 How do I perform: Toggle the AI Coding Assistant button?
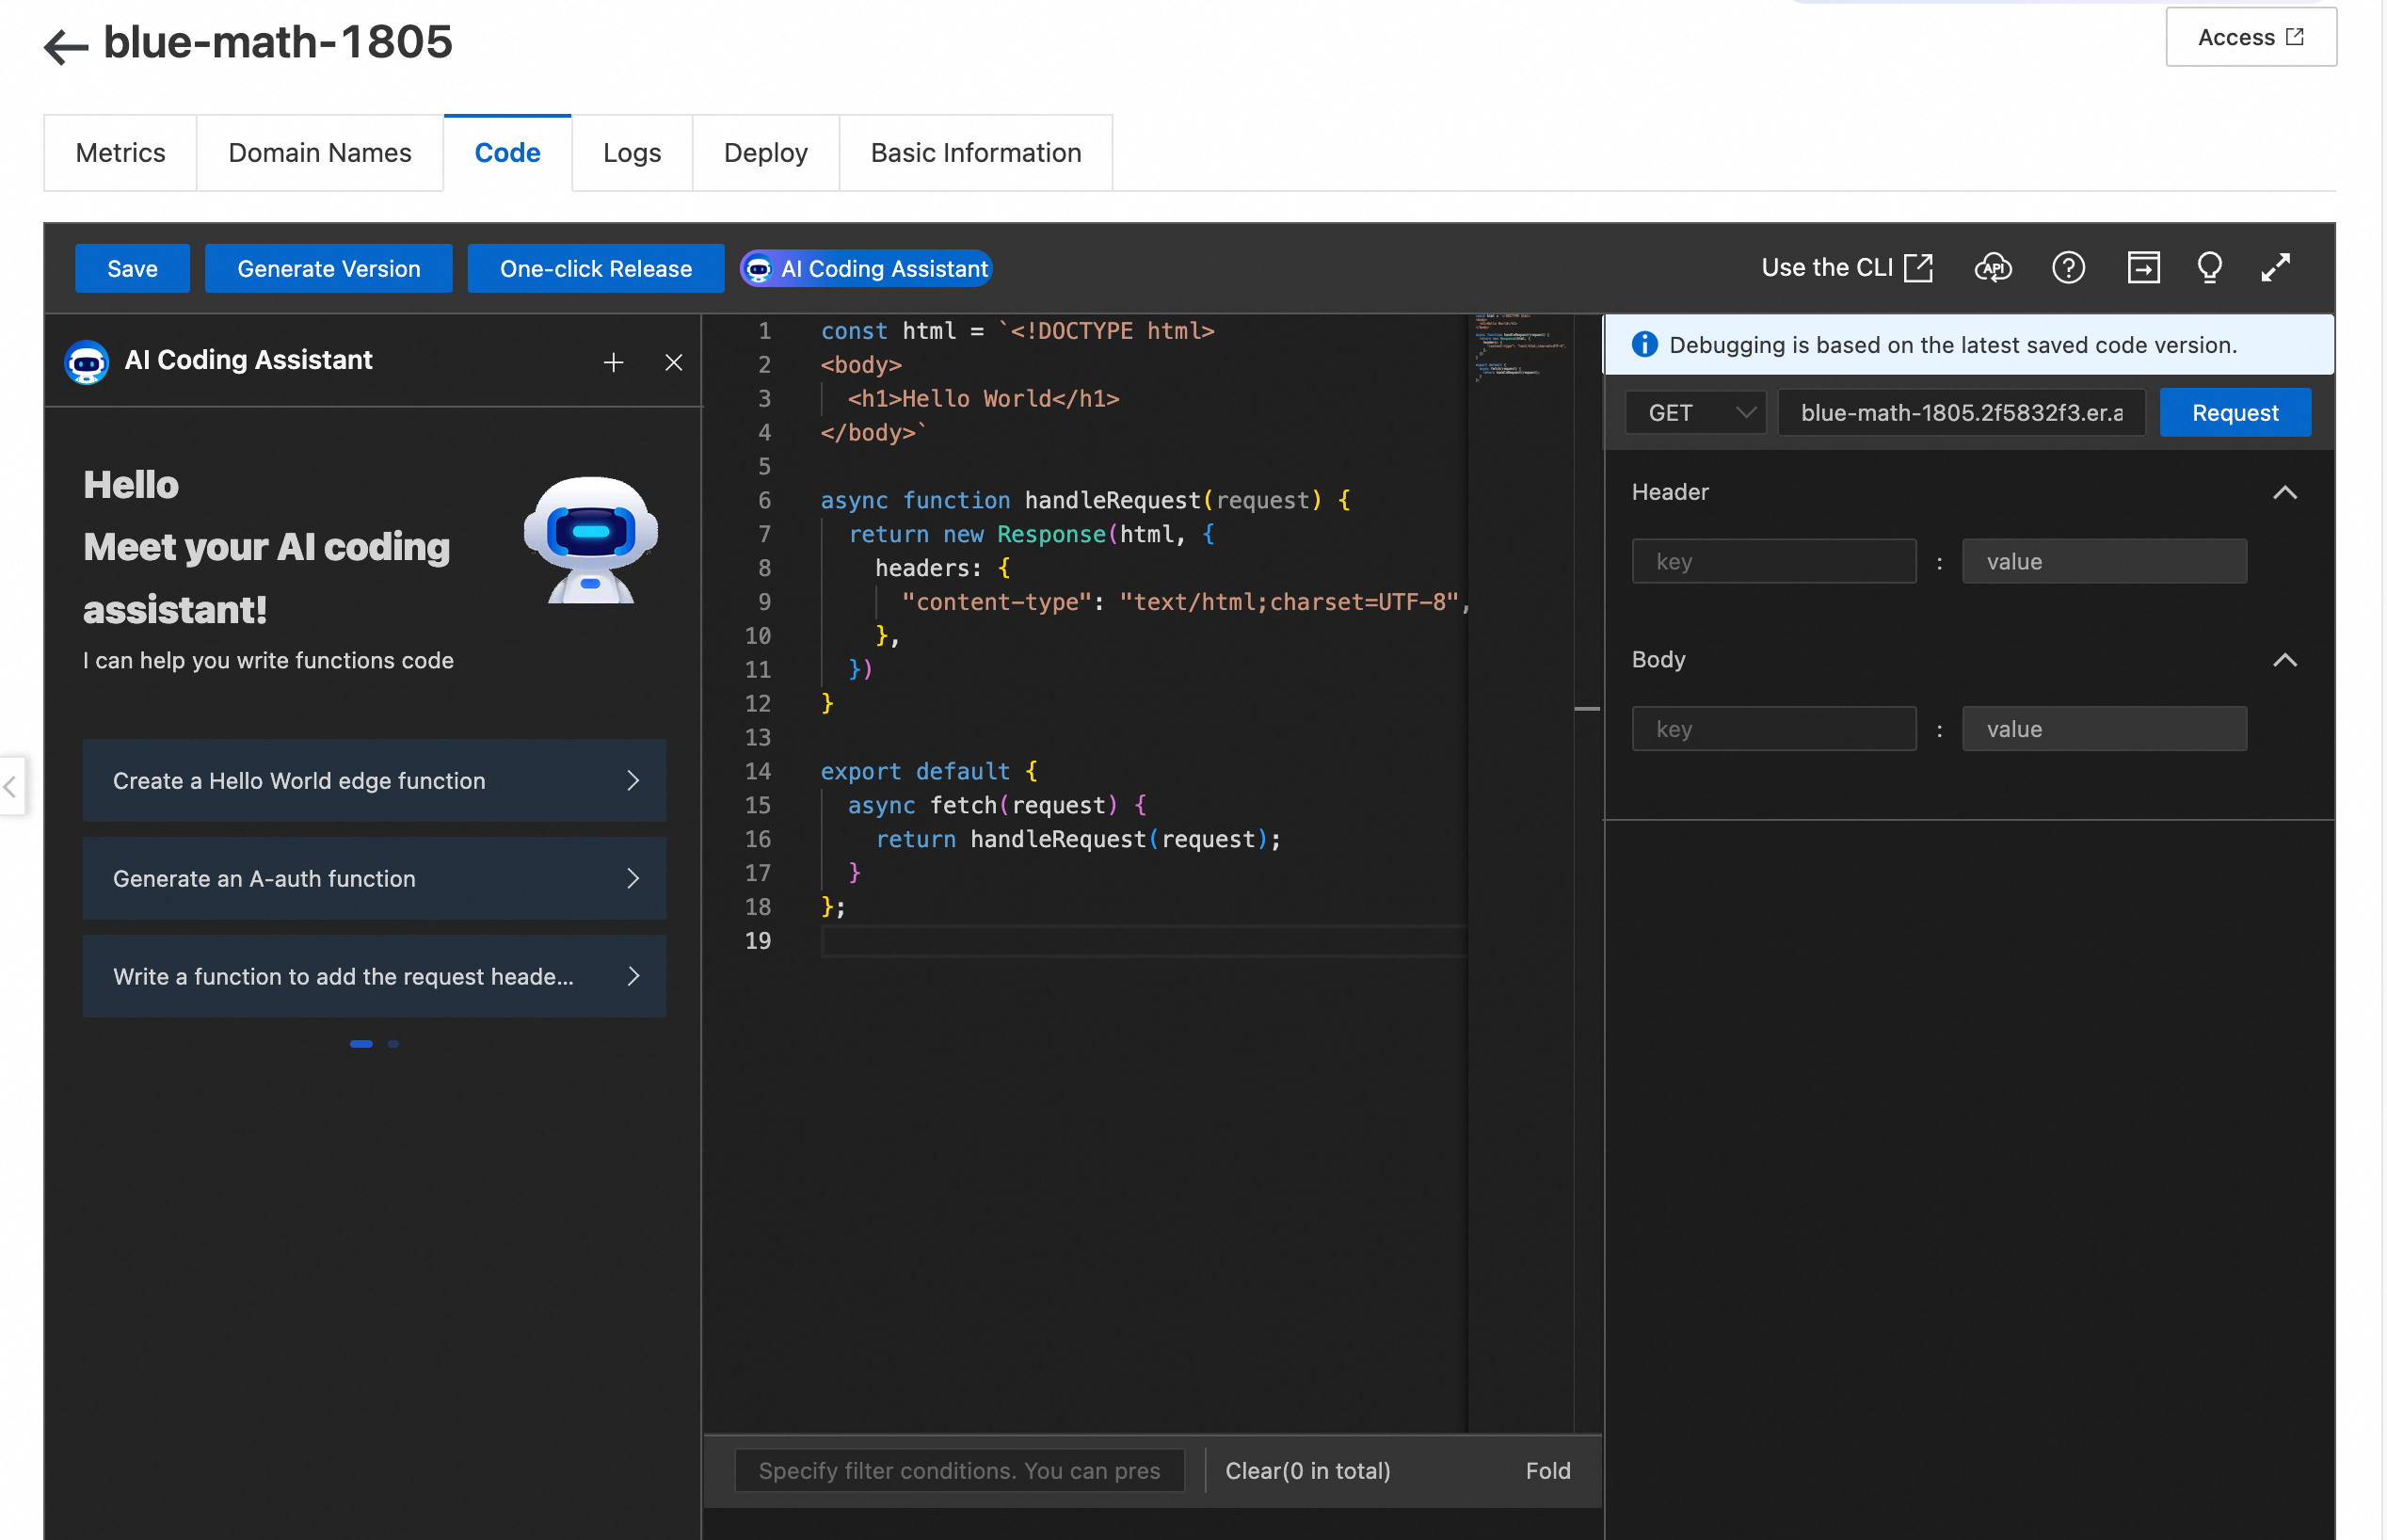865,269
